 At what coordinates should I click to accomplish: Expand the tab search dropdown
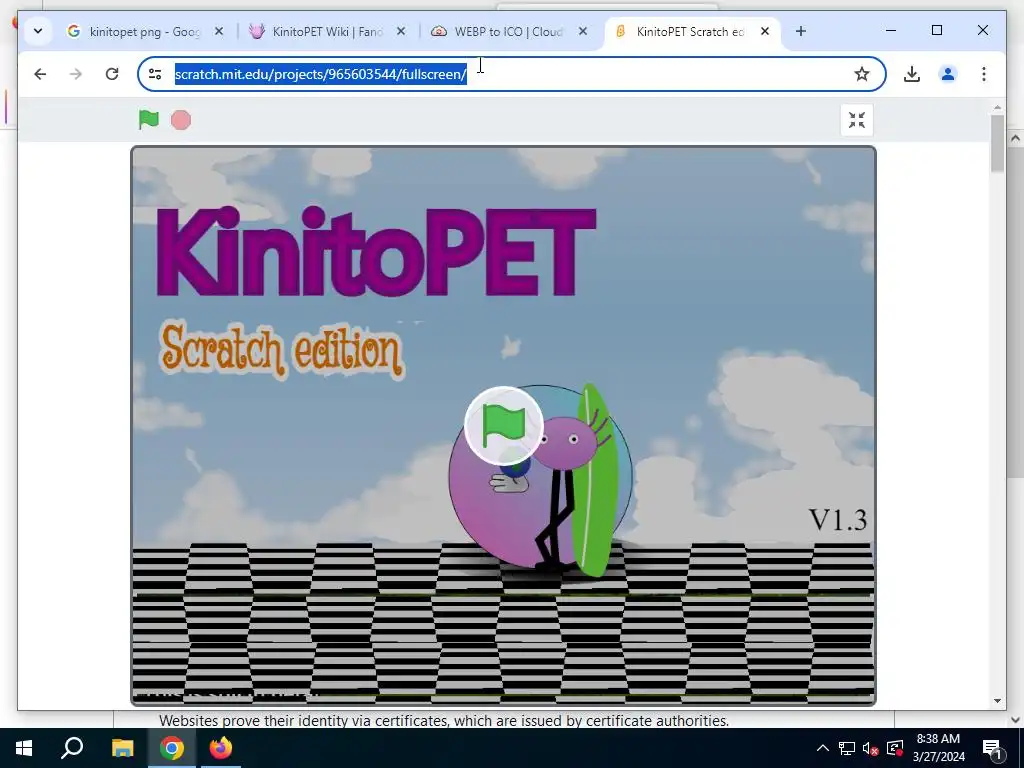[x=38, y=31]
